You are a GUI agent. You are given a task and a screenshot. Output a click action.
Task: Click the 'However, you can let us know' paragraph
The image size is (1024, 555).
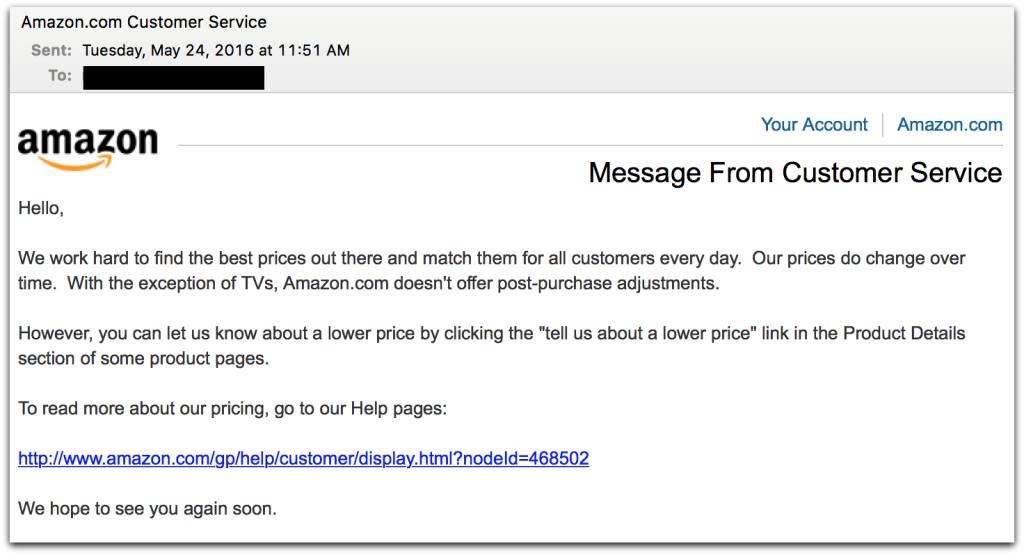tap(491, 345)
